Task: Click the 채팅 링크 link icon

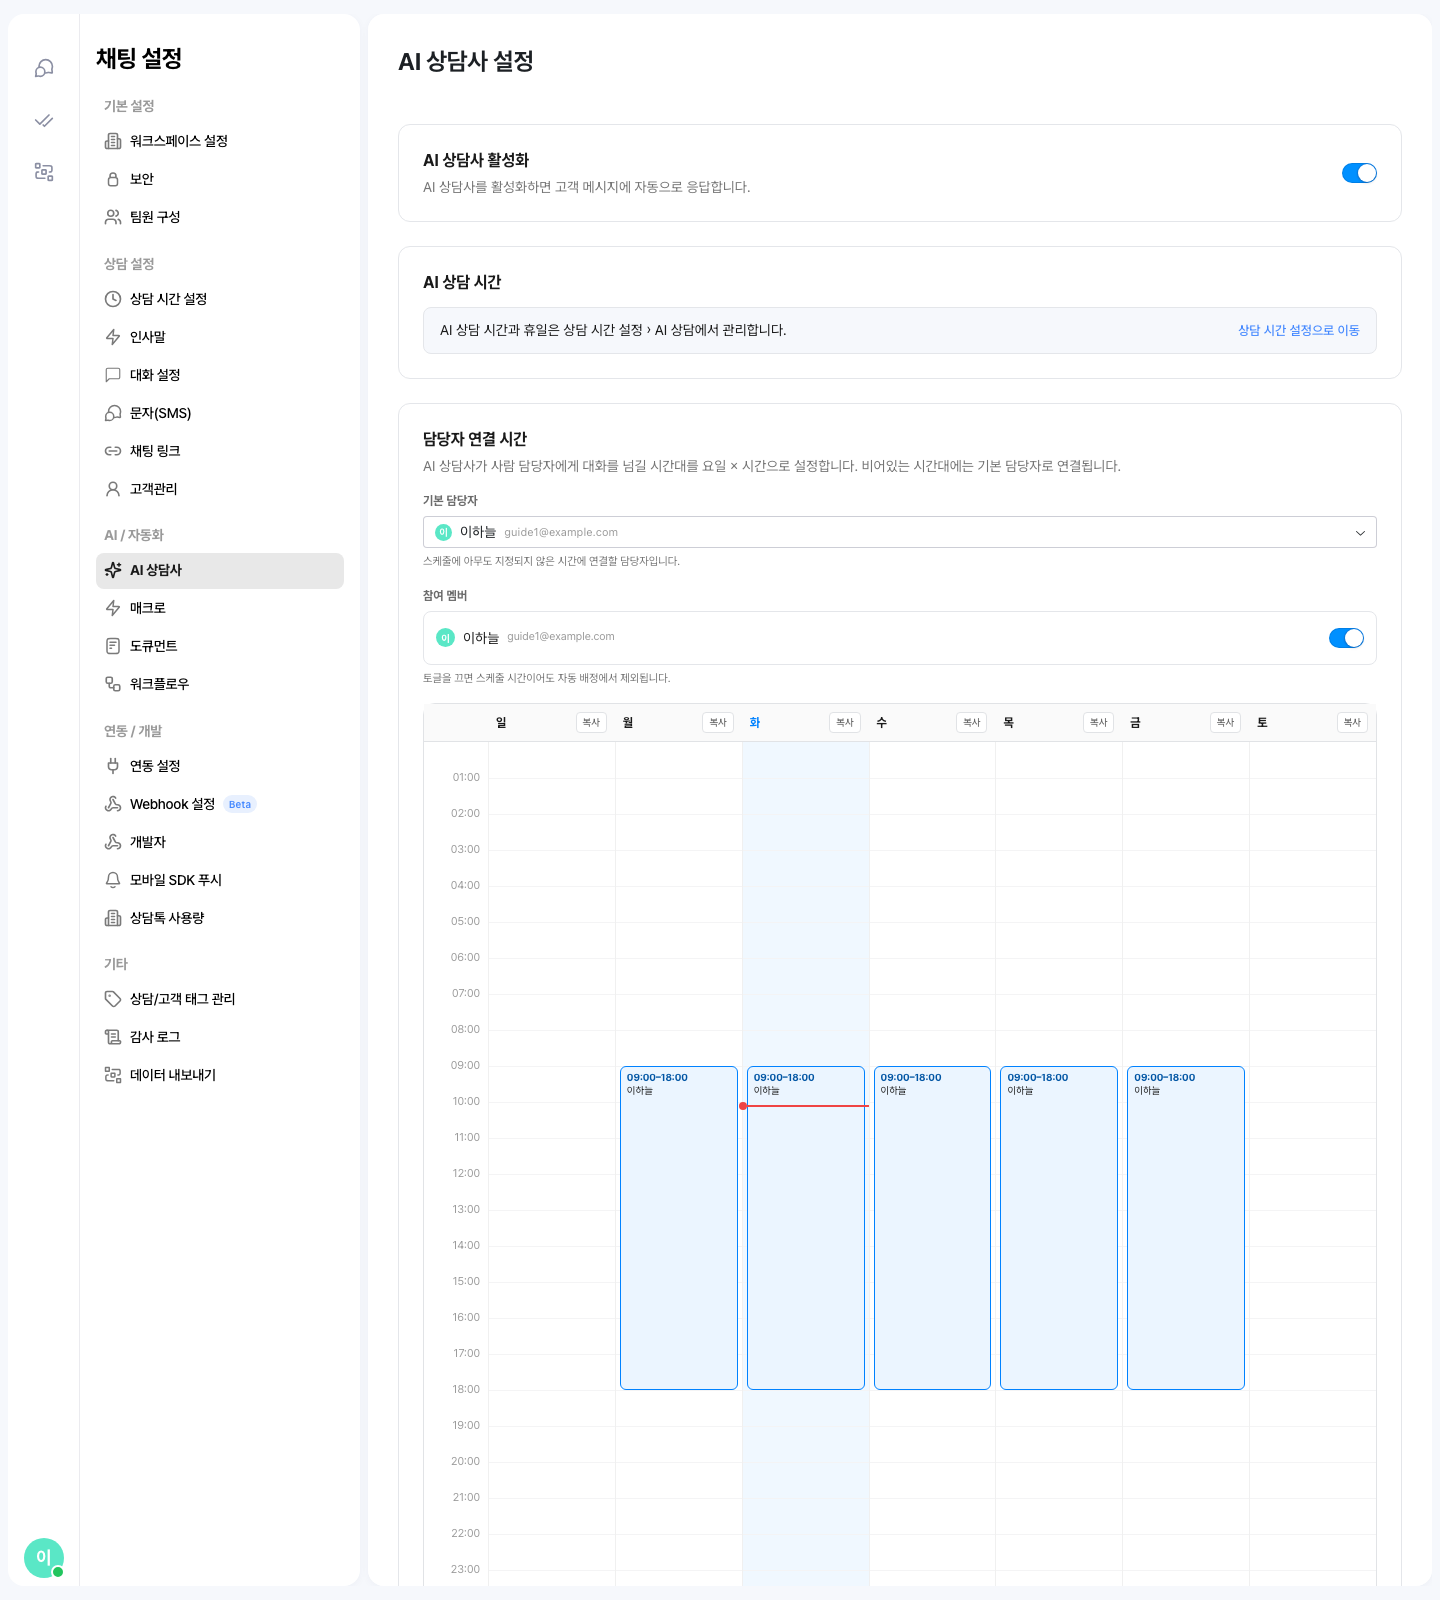Action: coord(113,451)
